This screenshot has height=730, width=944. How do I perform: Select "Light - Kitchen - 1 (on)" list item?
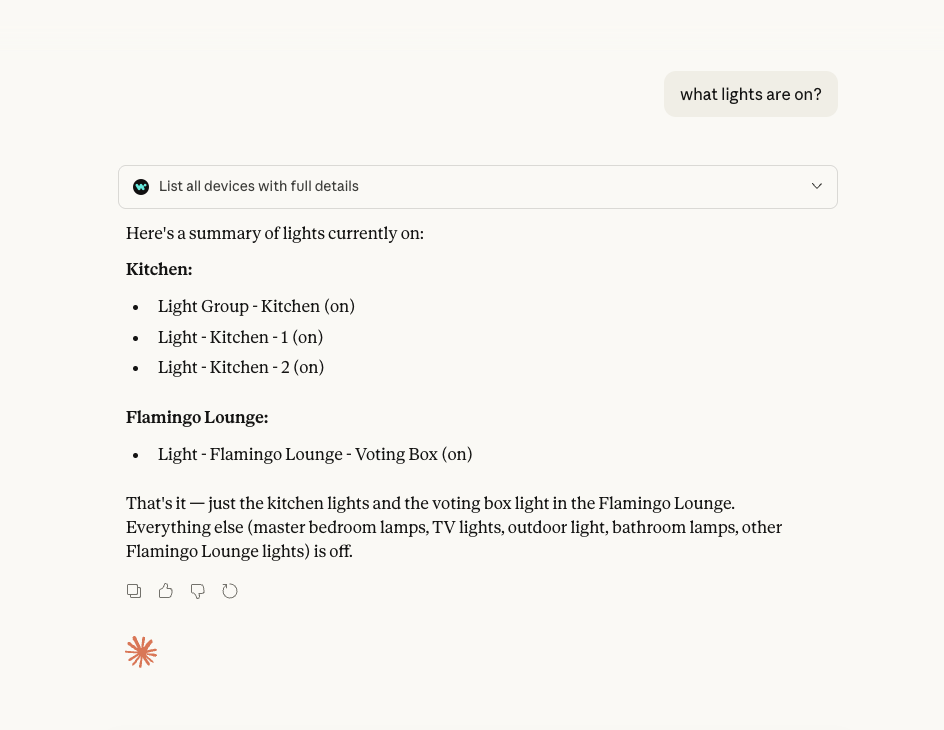240,337
